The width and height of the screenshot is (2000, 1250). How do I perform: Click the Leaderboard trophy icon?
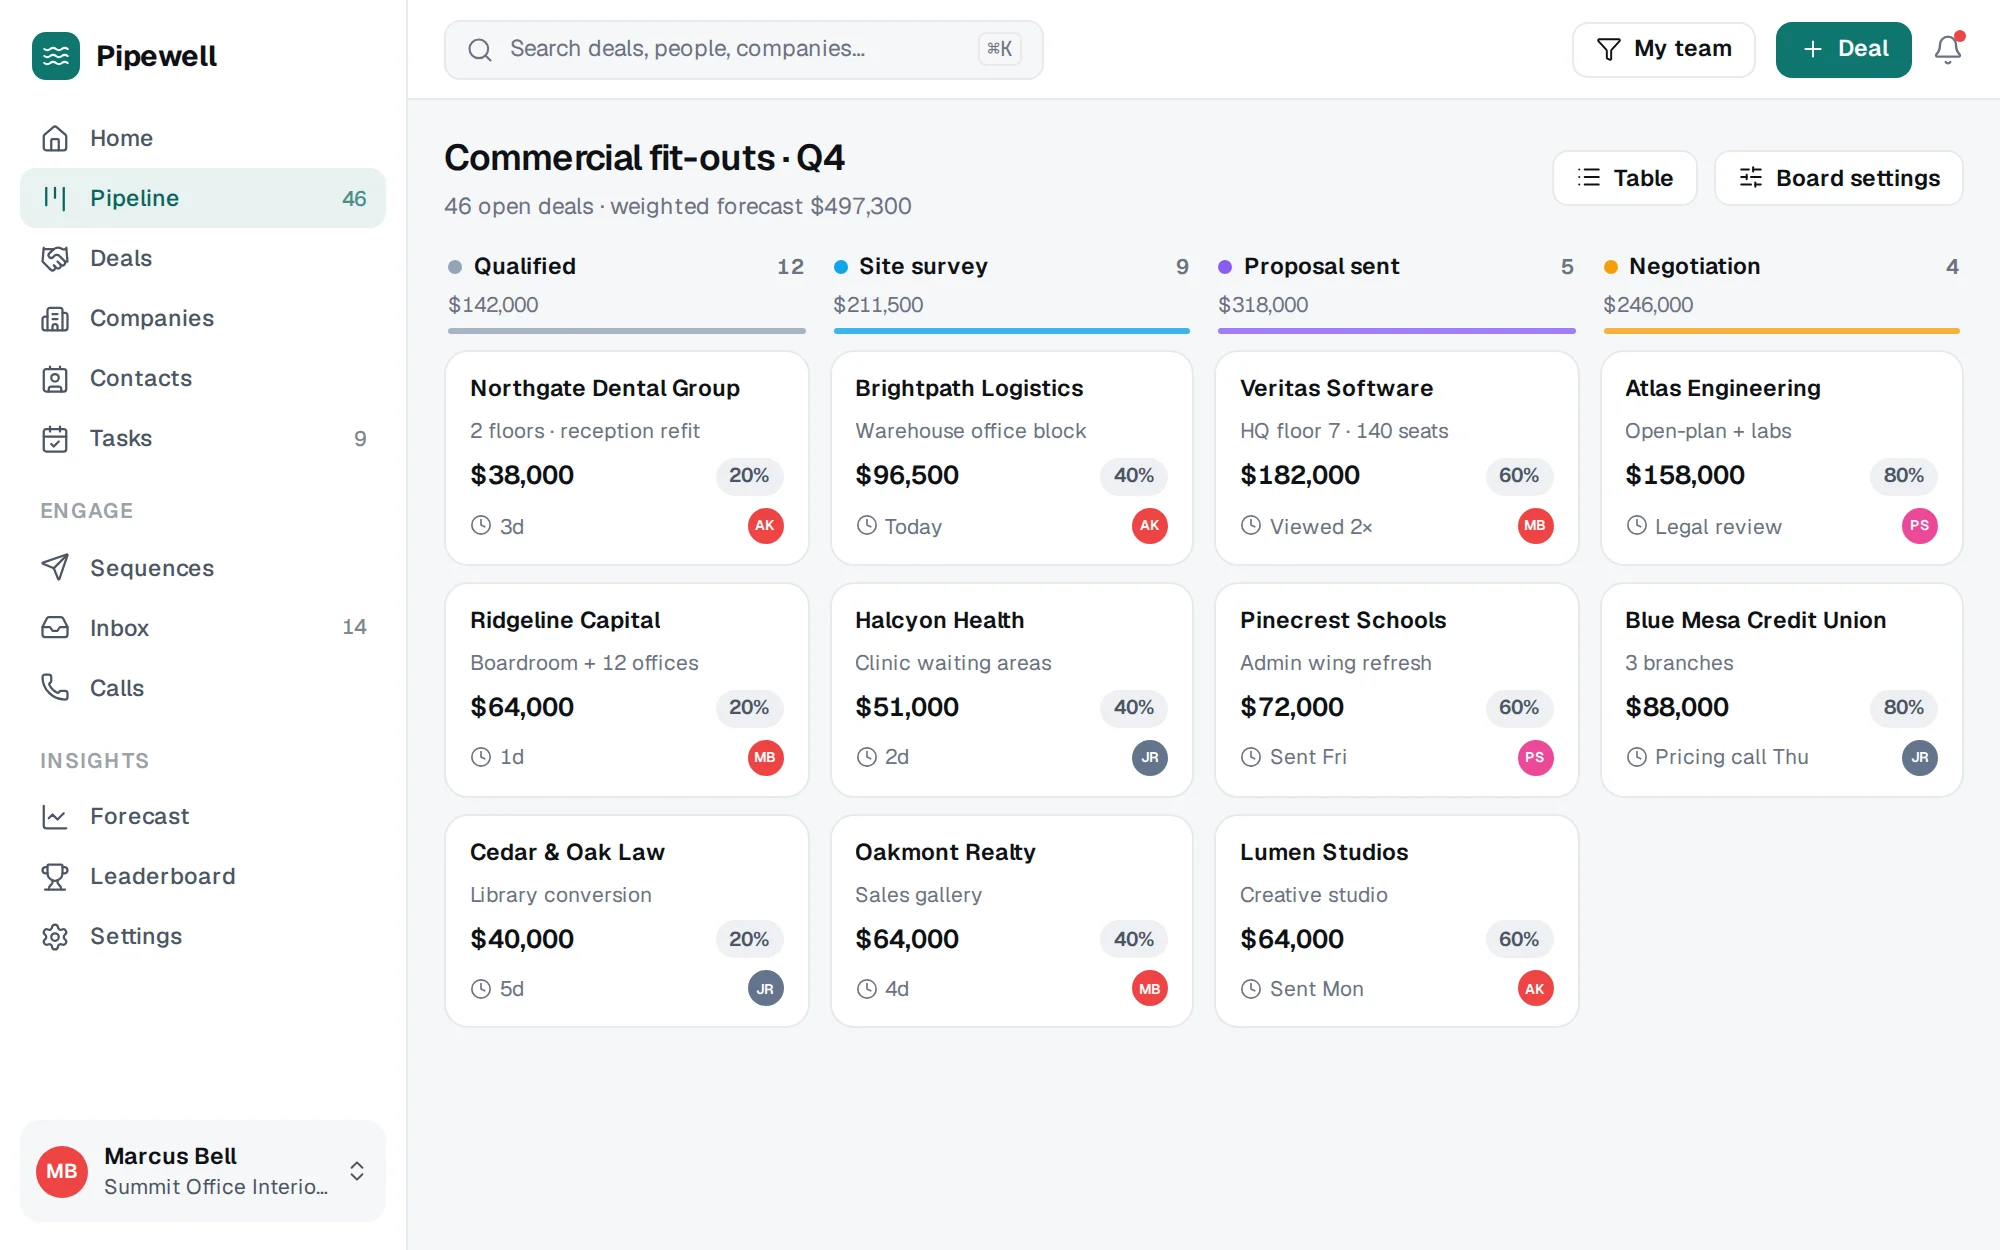(x=55, y=876)
